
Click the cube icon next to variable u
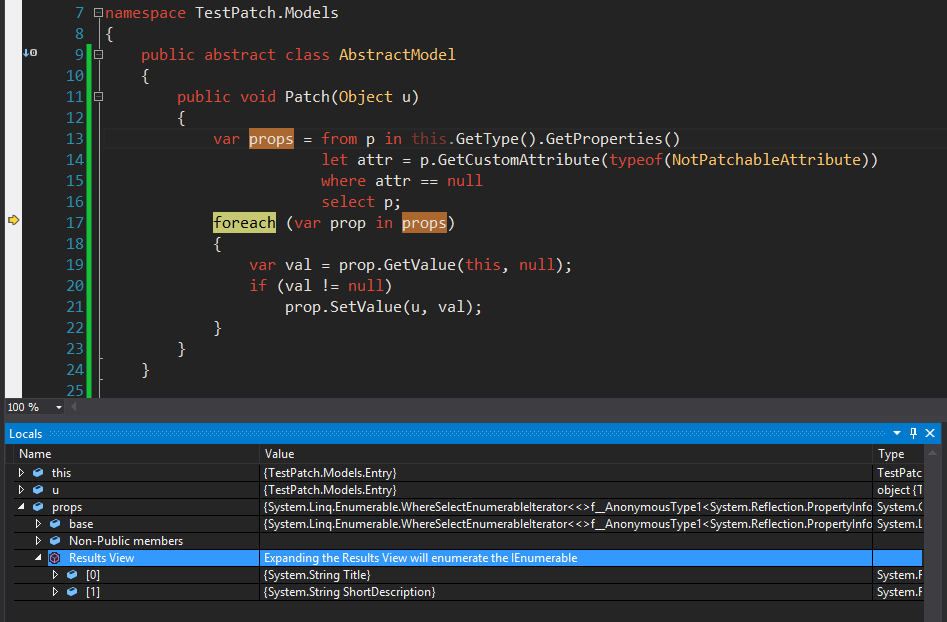pyautogui.click(x=37, y=489)
